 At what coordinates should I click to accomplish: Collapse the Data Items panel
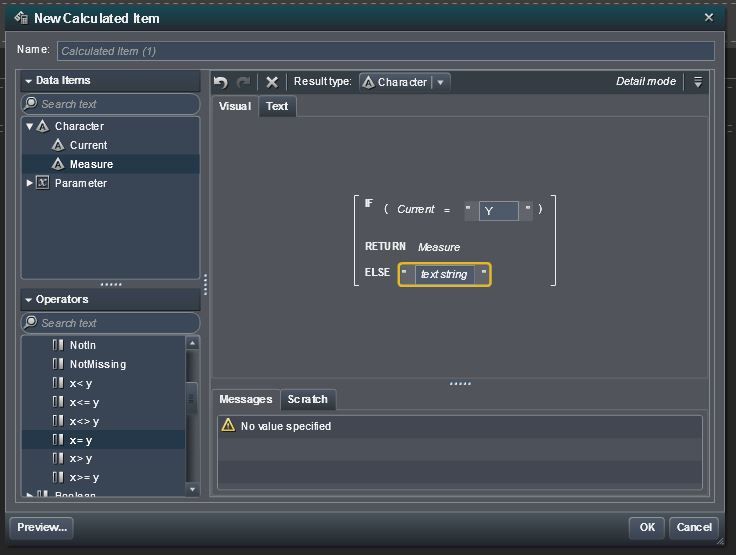pos(29,81)
